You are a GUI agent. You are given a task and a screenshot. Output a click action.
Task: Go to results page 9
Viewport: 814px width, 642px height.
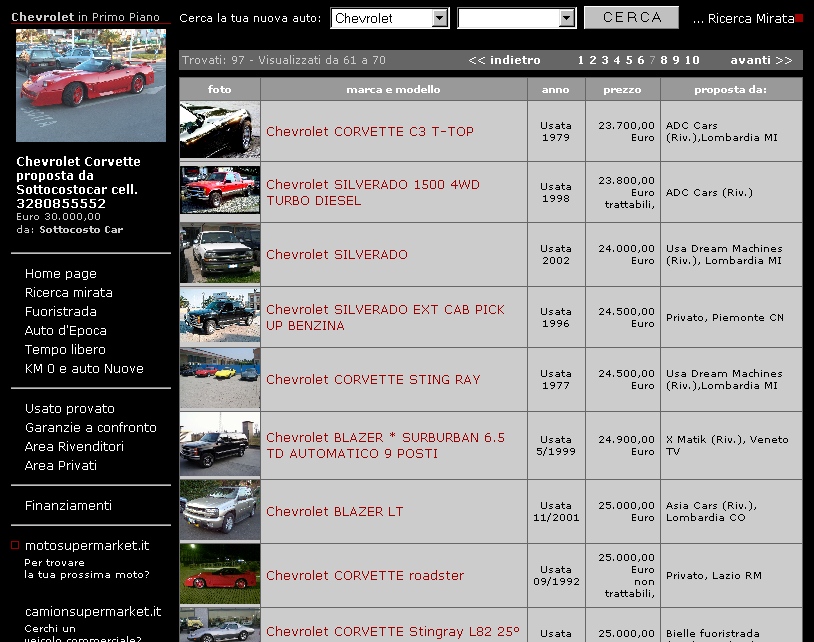[x=676, y=60]
